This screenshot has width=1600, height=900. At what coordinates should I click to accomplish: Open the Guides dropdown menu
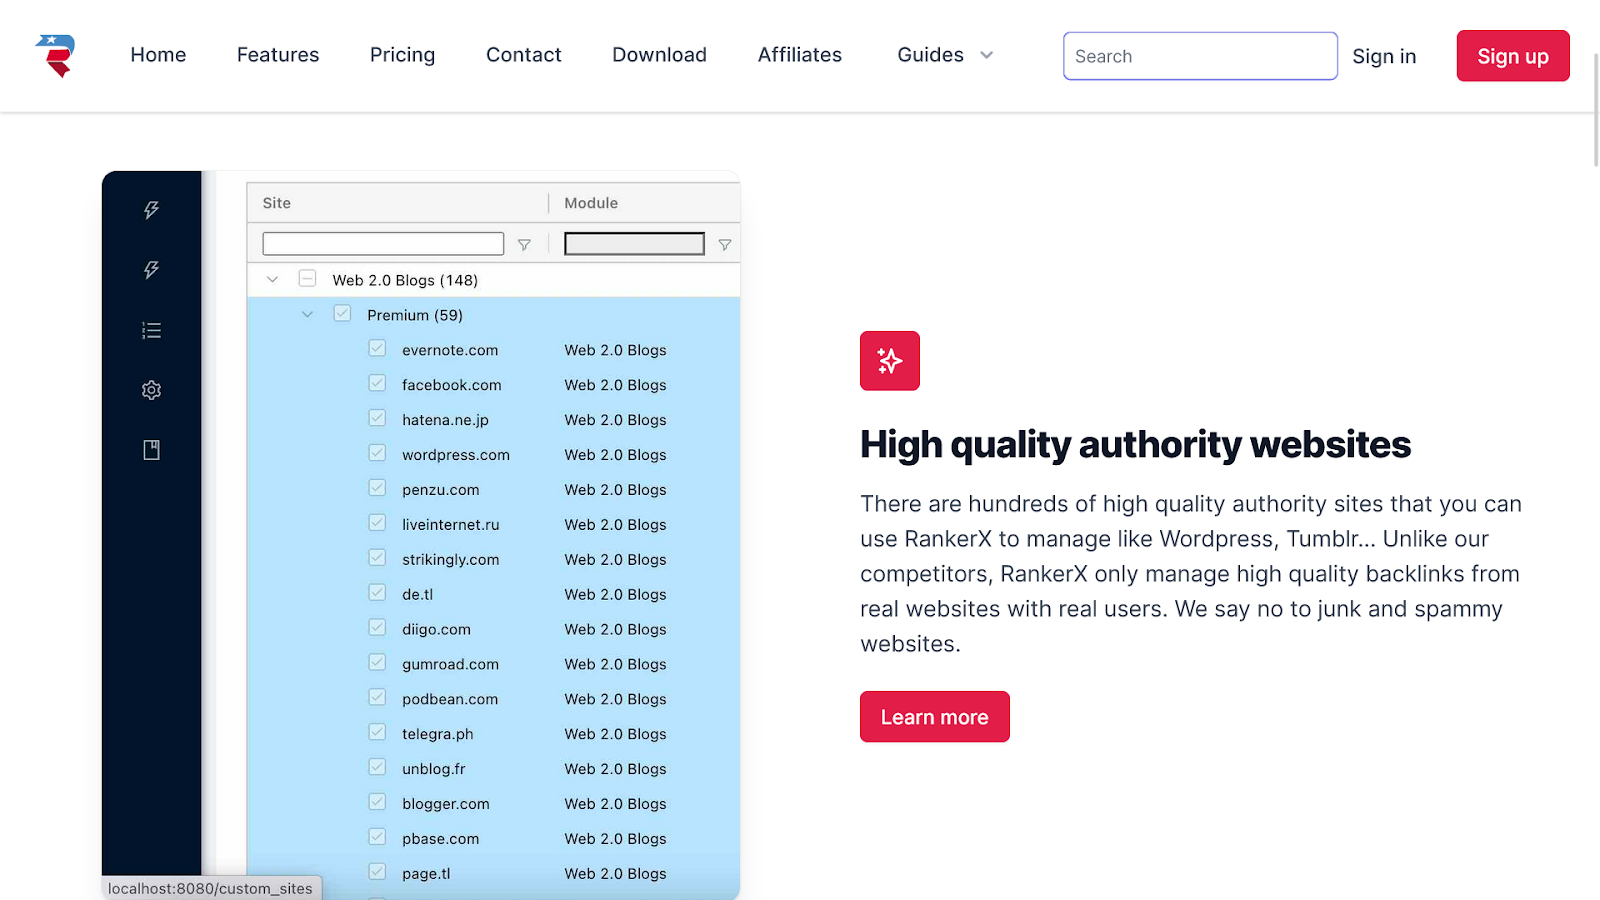click(945, 55)
